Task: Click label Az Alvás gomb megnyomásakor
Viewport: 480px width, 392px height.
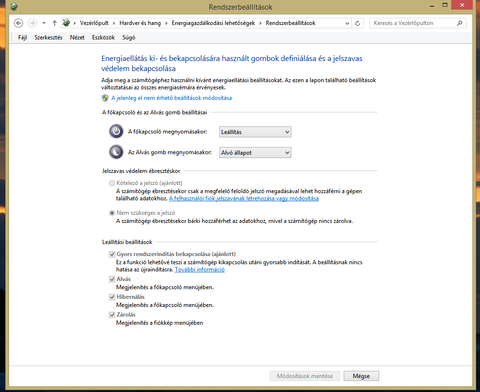Action: (170, 152)
